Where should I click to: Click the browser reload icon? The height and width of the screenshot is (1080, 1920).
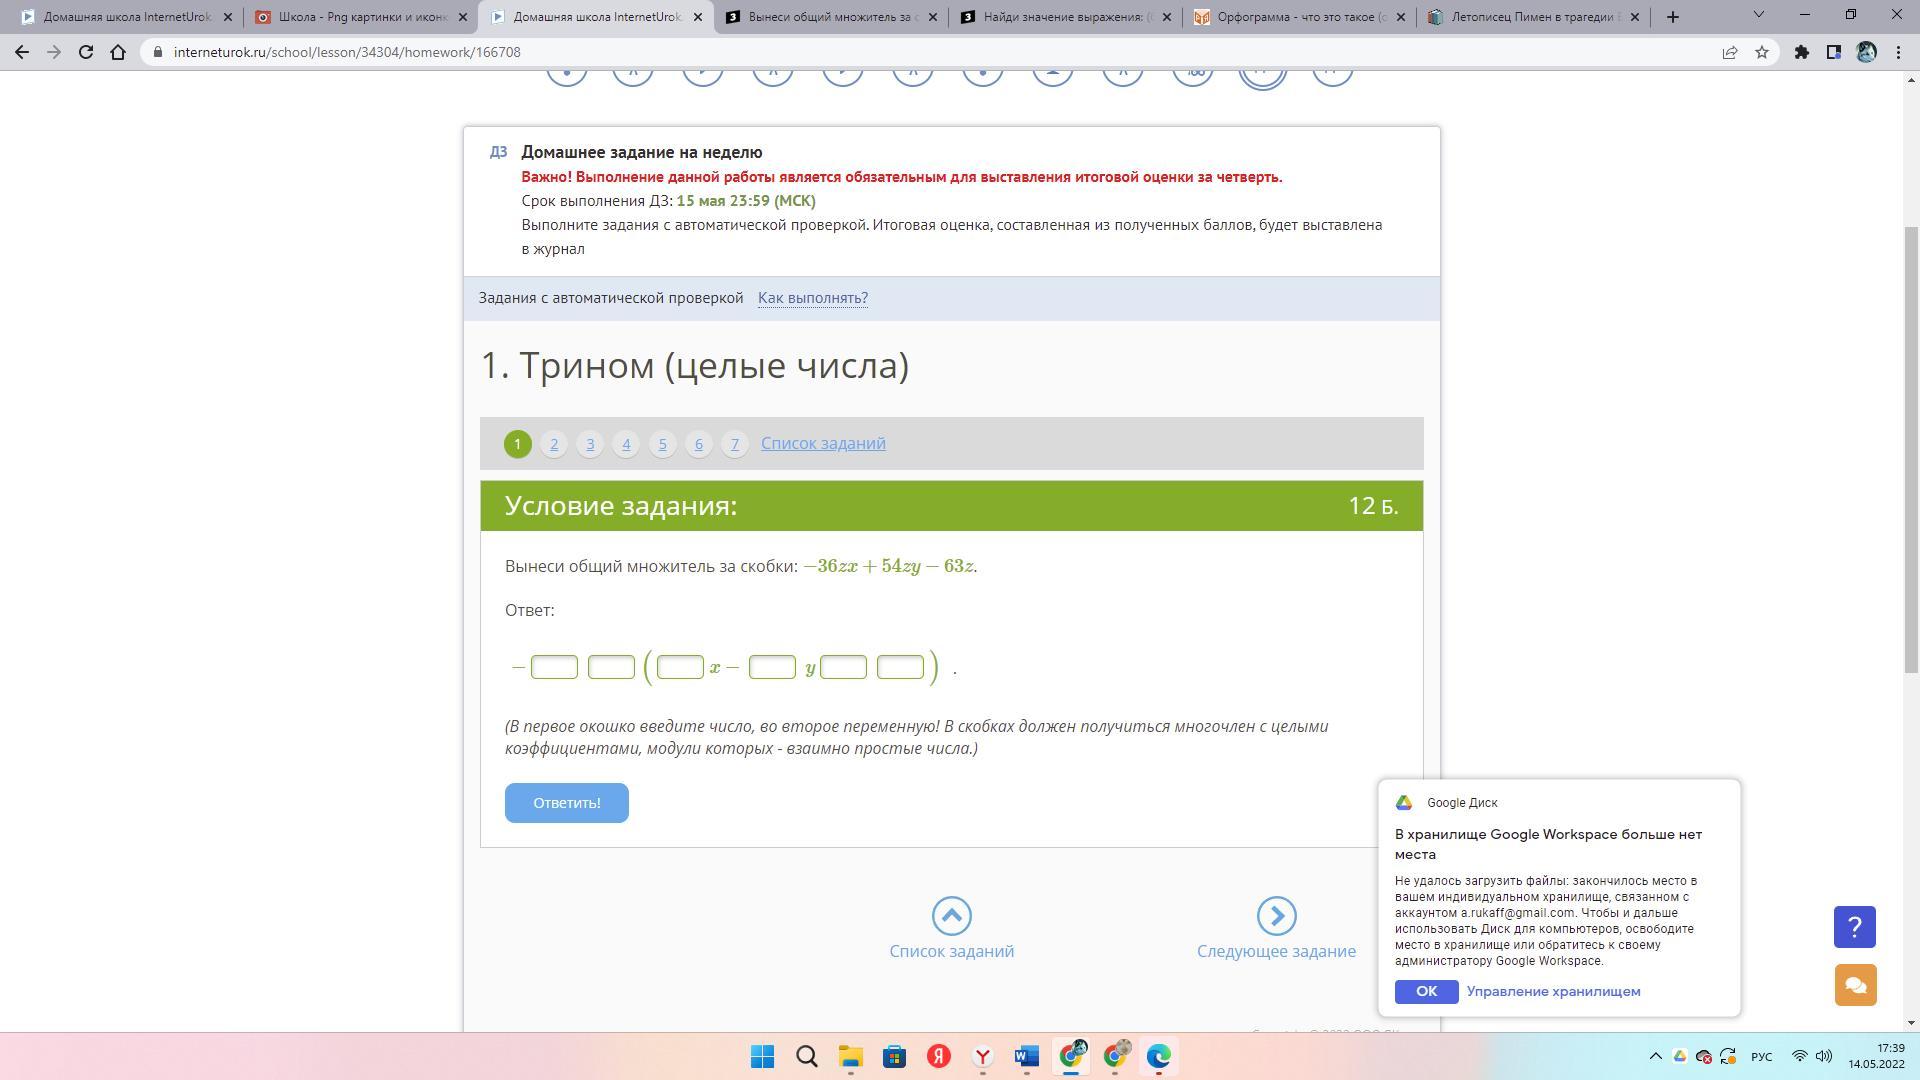[x=86, y=52]
